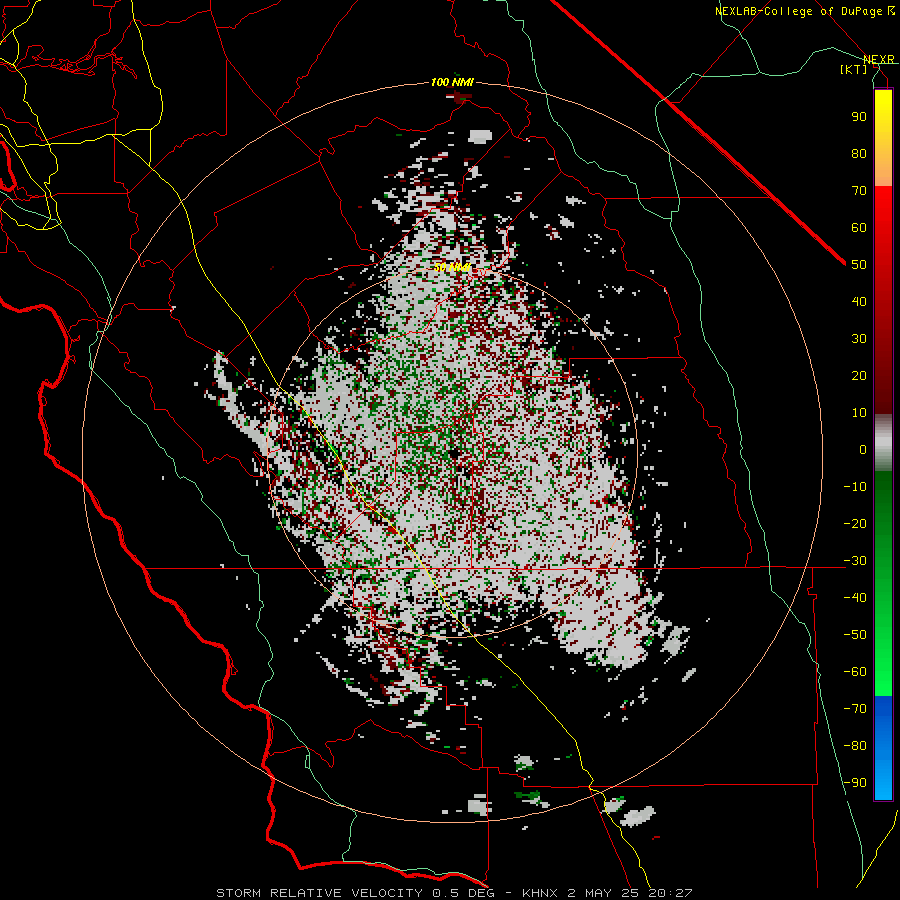
Task: Click the -60 value on the velocity scale
Action: 855,672
